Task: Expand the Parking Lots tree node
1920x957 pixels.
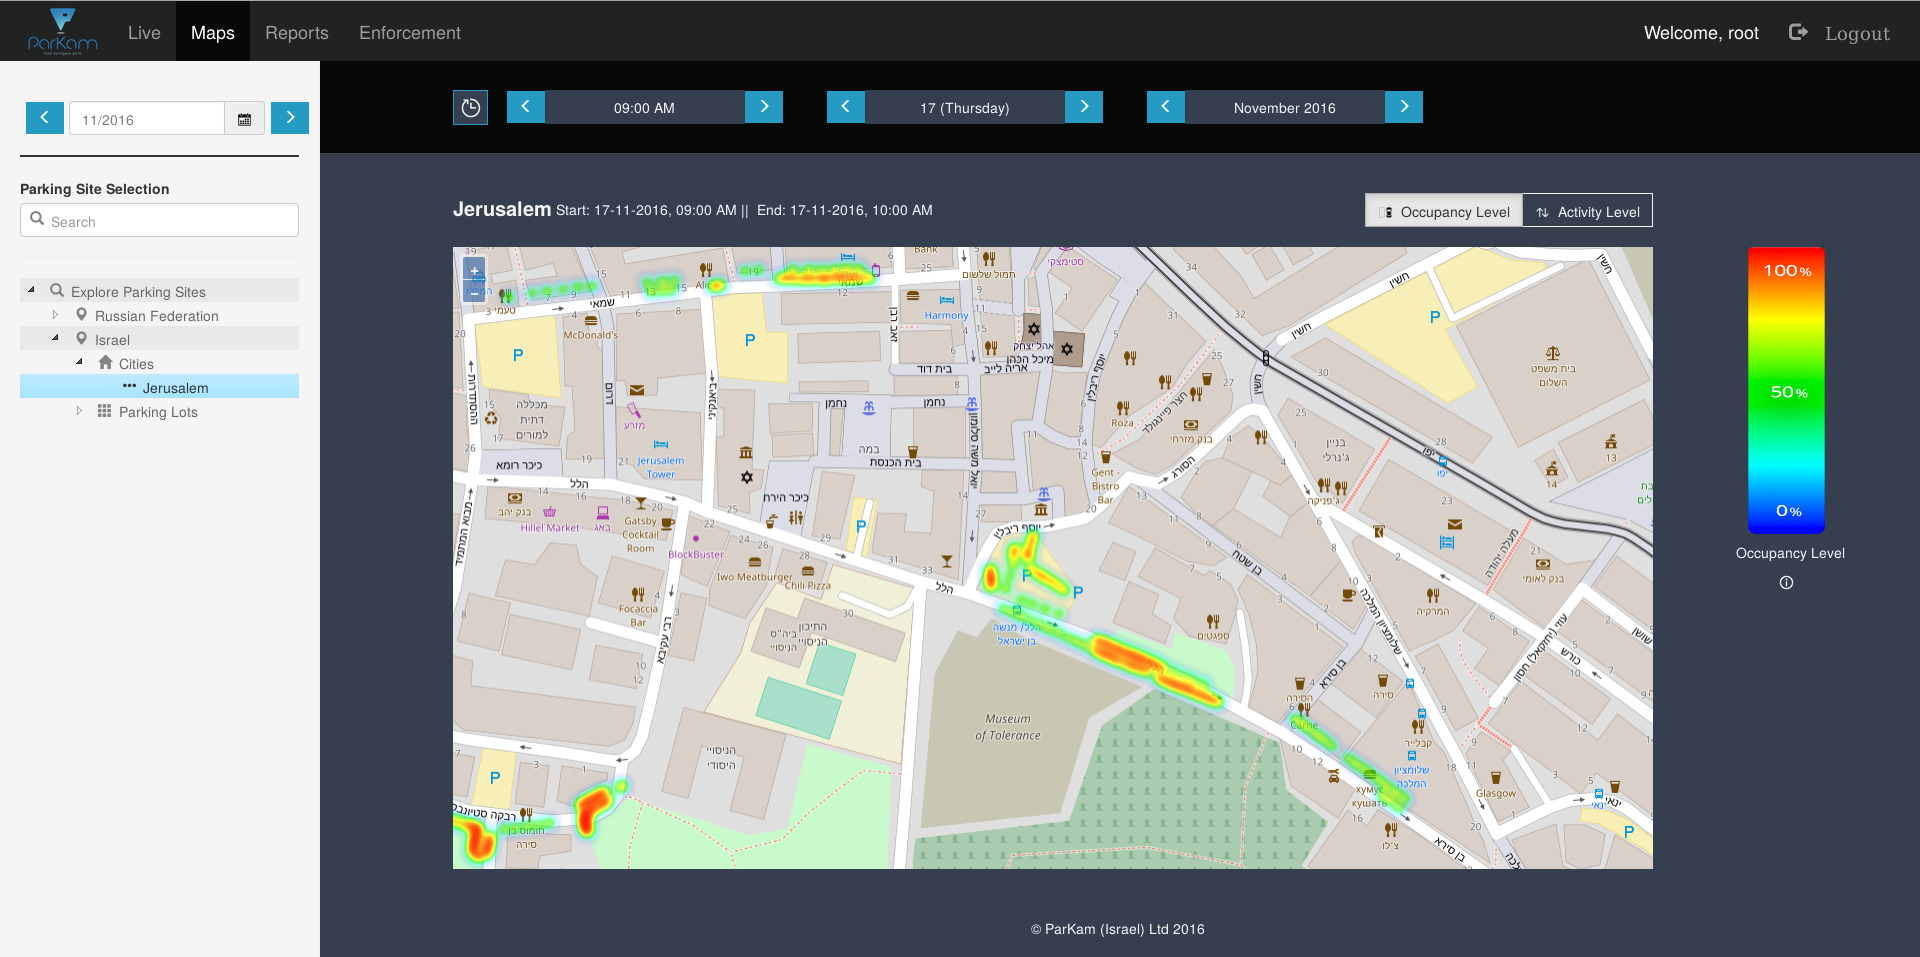Action: 80,411
